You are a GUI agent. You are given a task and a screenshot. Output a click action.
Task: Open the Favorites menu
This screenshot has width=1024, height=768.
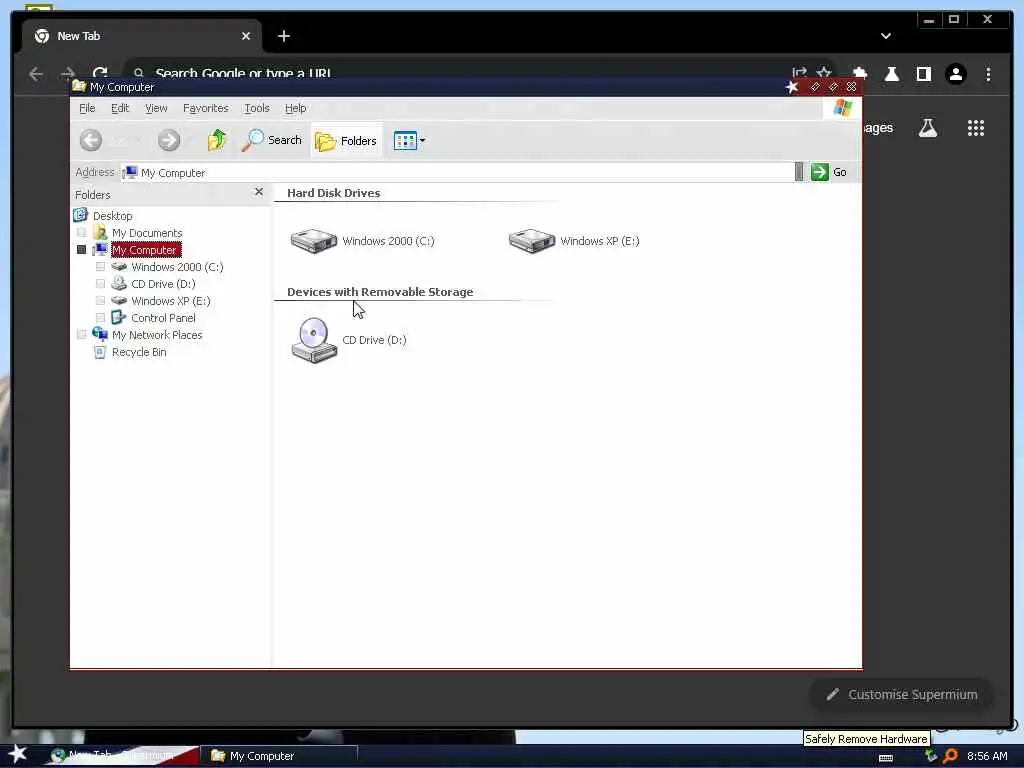206,108
